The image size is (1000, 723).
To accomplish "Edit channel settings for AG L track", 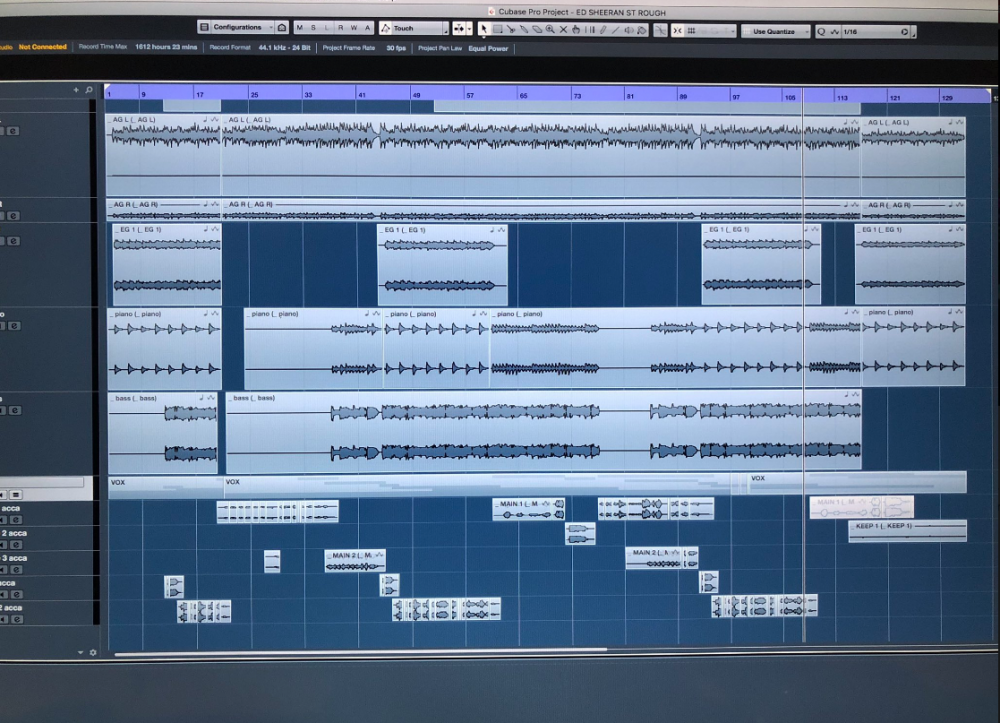I will (13, 131).
